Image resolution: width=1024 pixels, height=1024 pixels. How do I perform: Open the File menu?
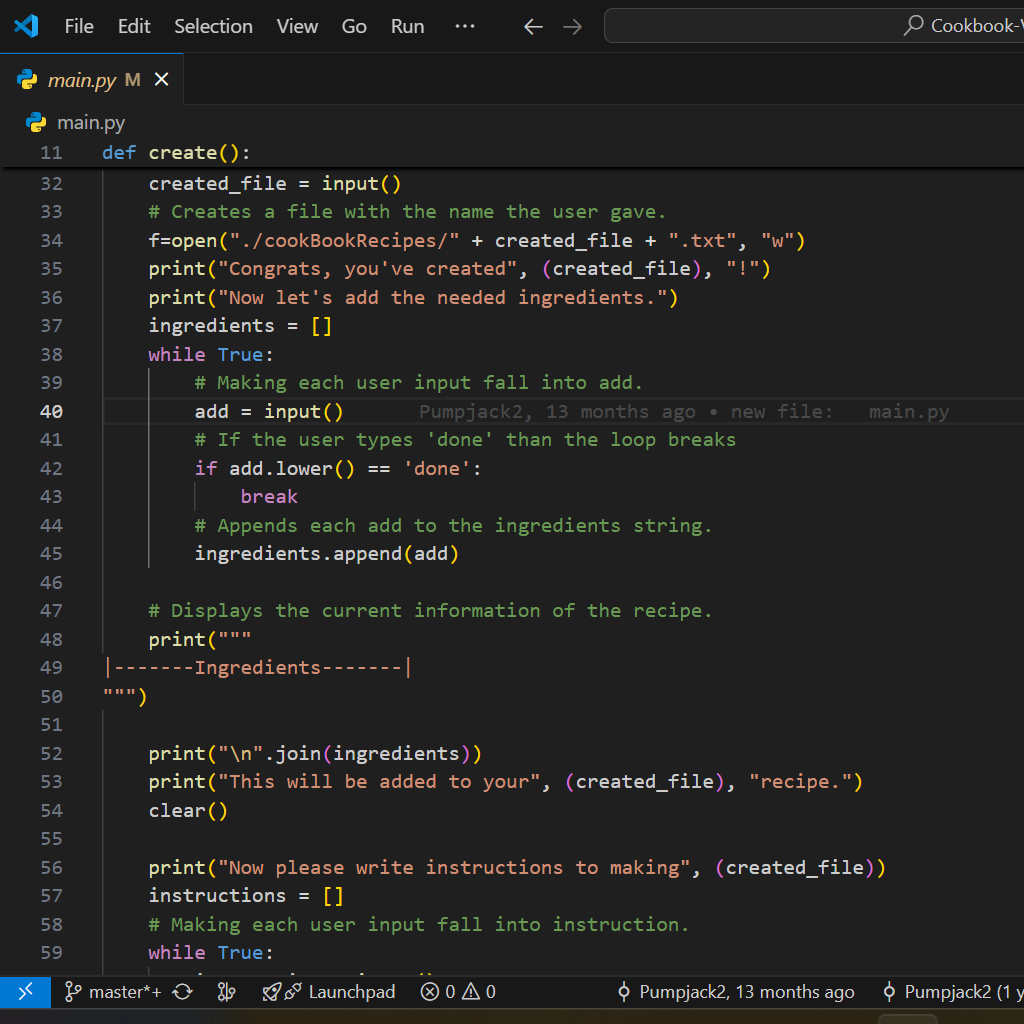79,26
